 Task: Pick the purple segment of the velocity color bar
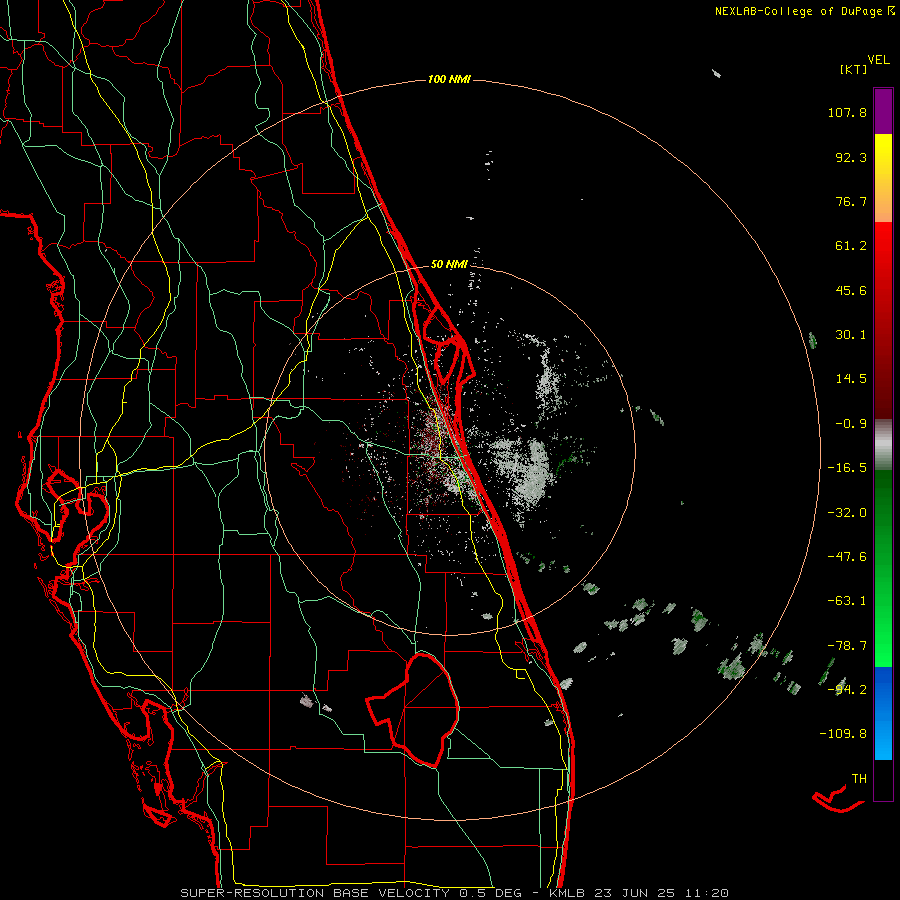click(883, 111)
